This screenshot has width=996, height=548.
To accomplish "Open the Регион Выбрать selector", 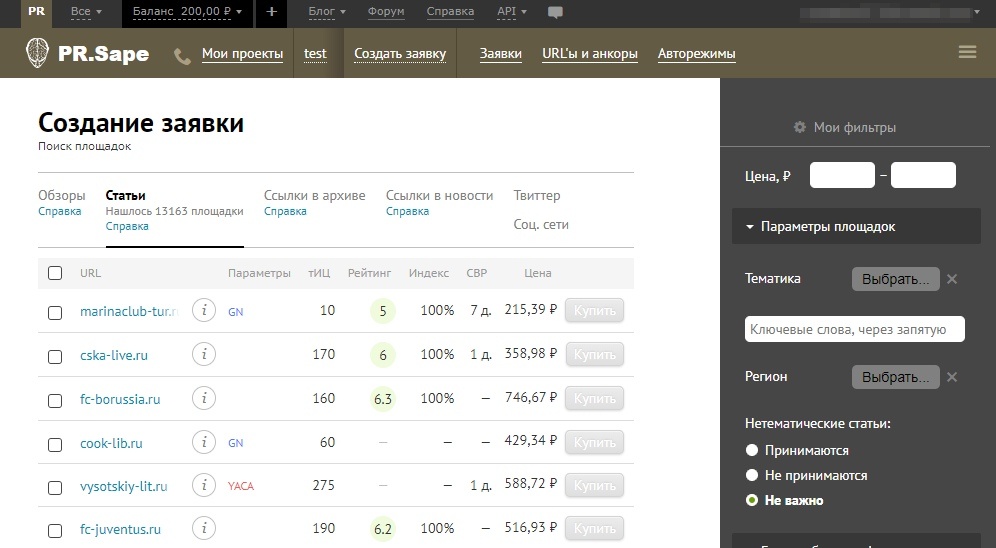I will click(896, 377).
